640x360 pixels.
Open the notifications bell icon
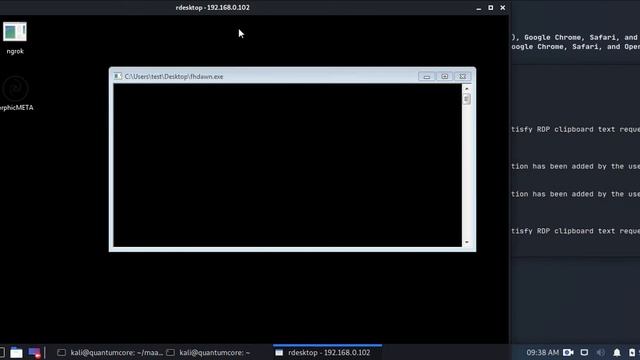click(617, 352)
